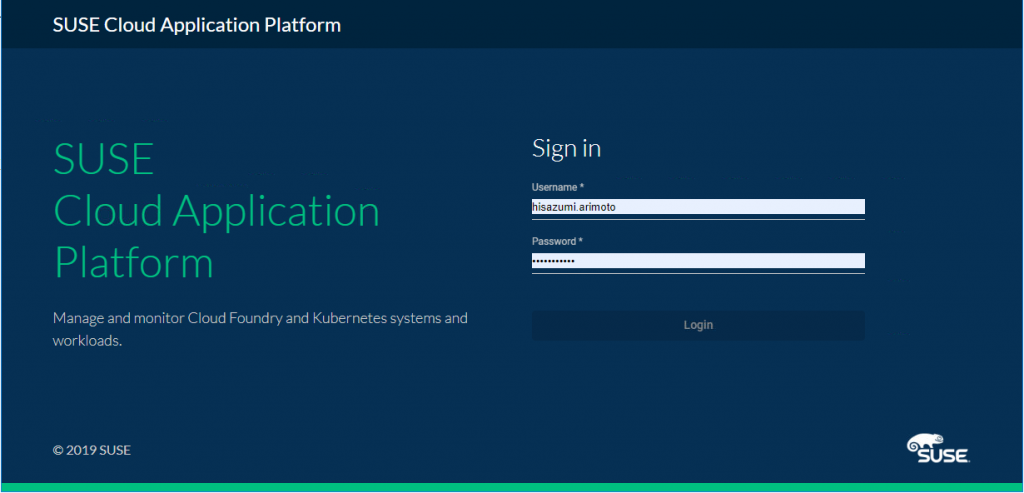The image size is (1024, 493).
Task: Click the '© 2019 SUSE' copyright text
Action: 92,450
